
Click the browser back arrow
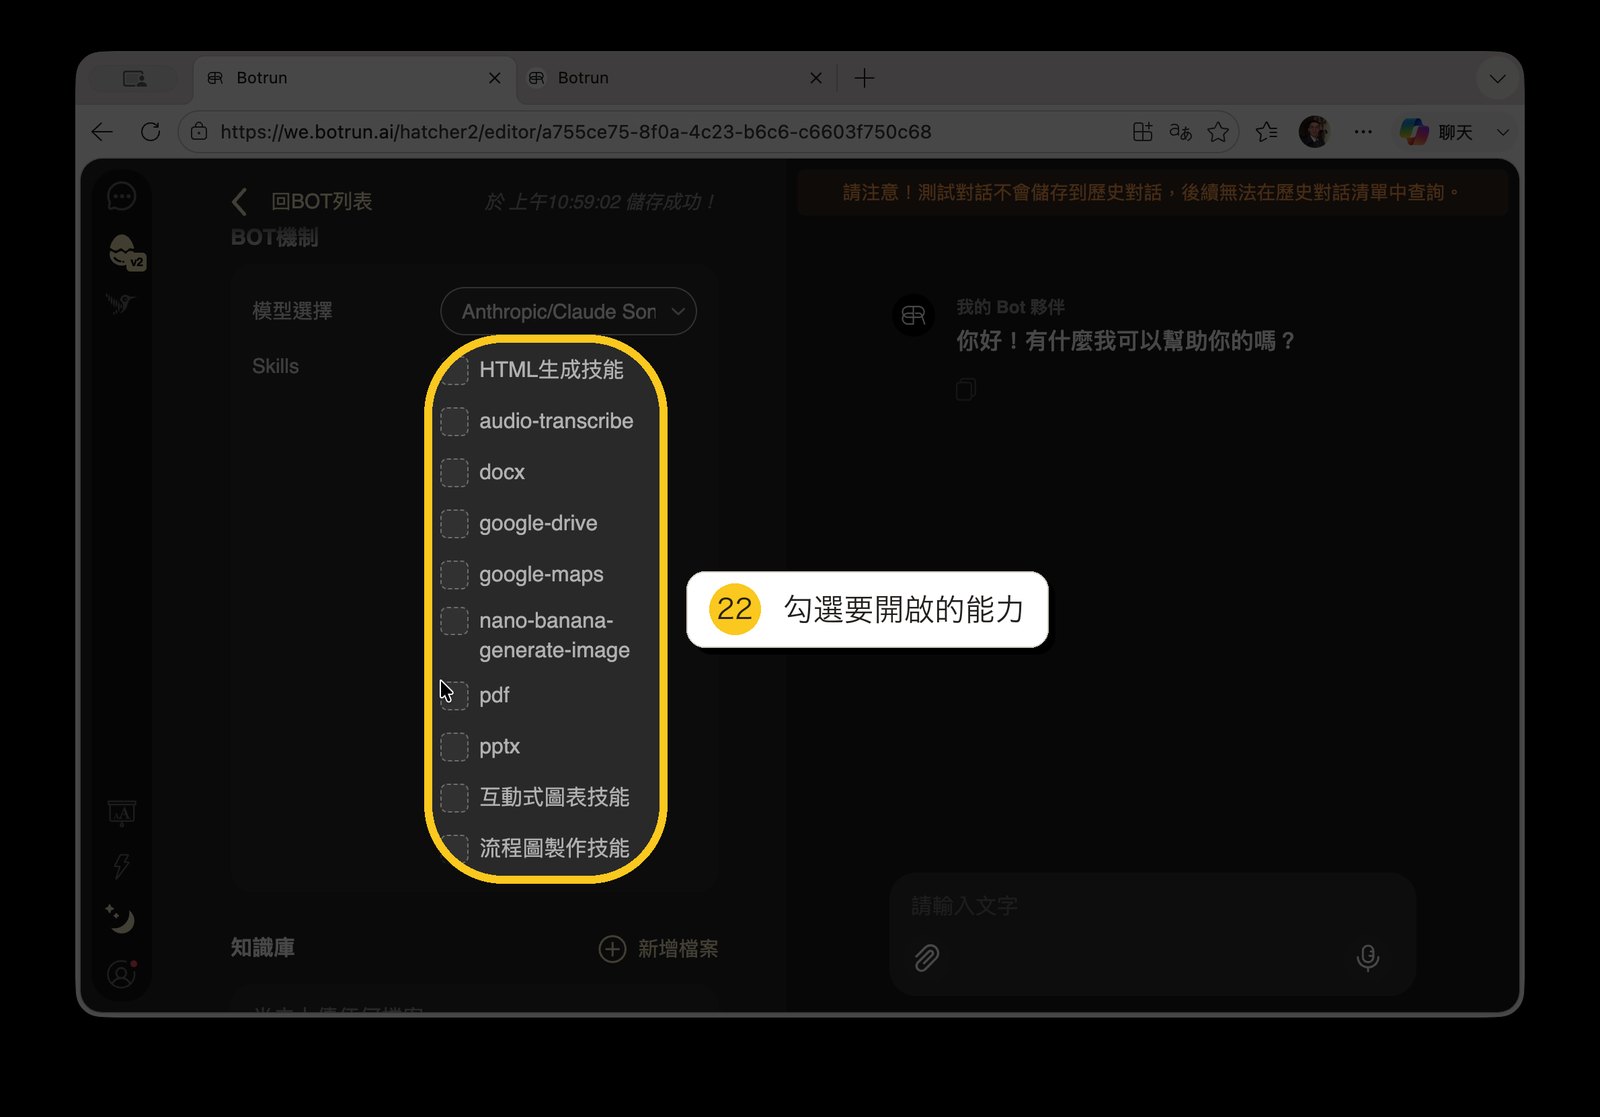(x=102, y=132)
